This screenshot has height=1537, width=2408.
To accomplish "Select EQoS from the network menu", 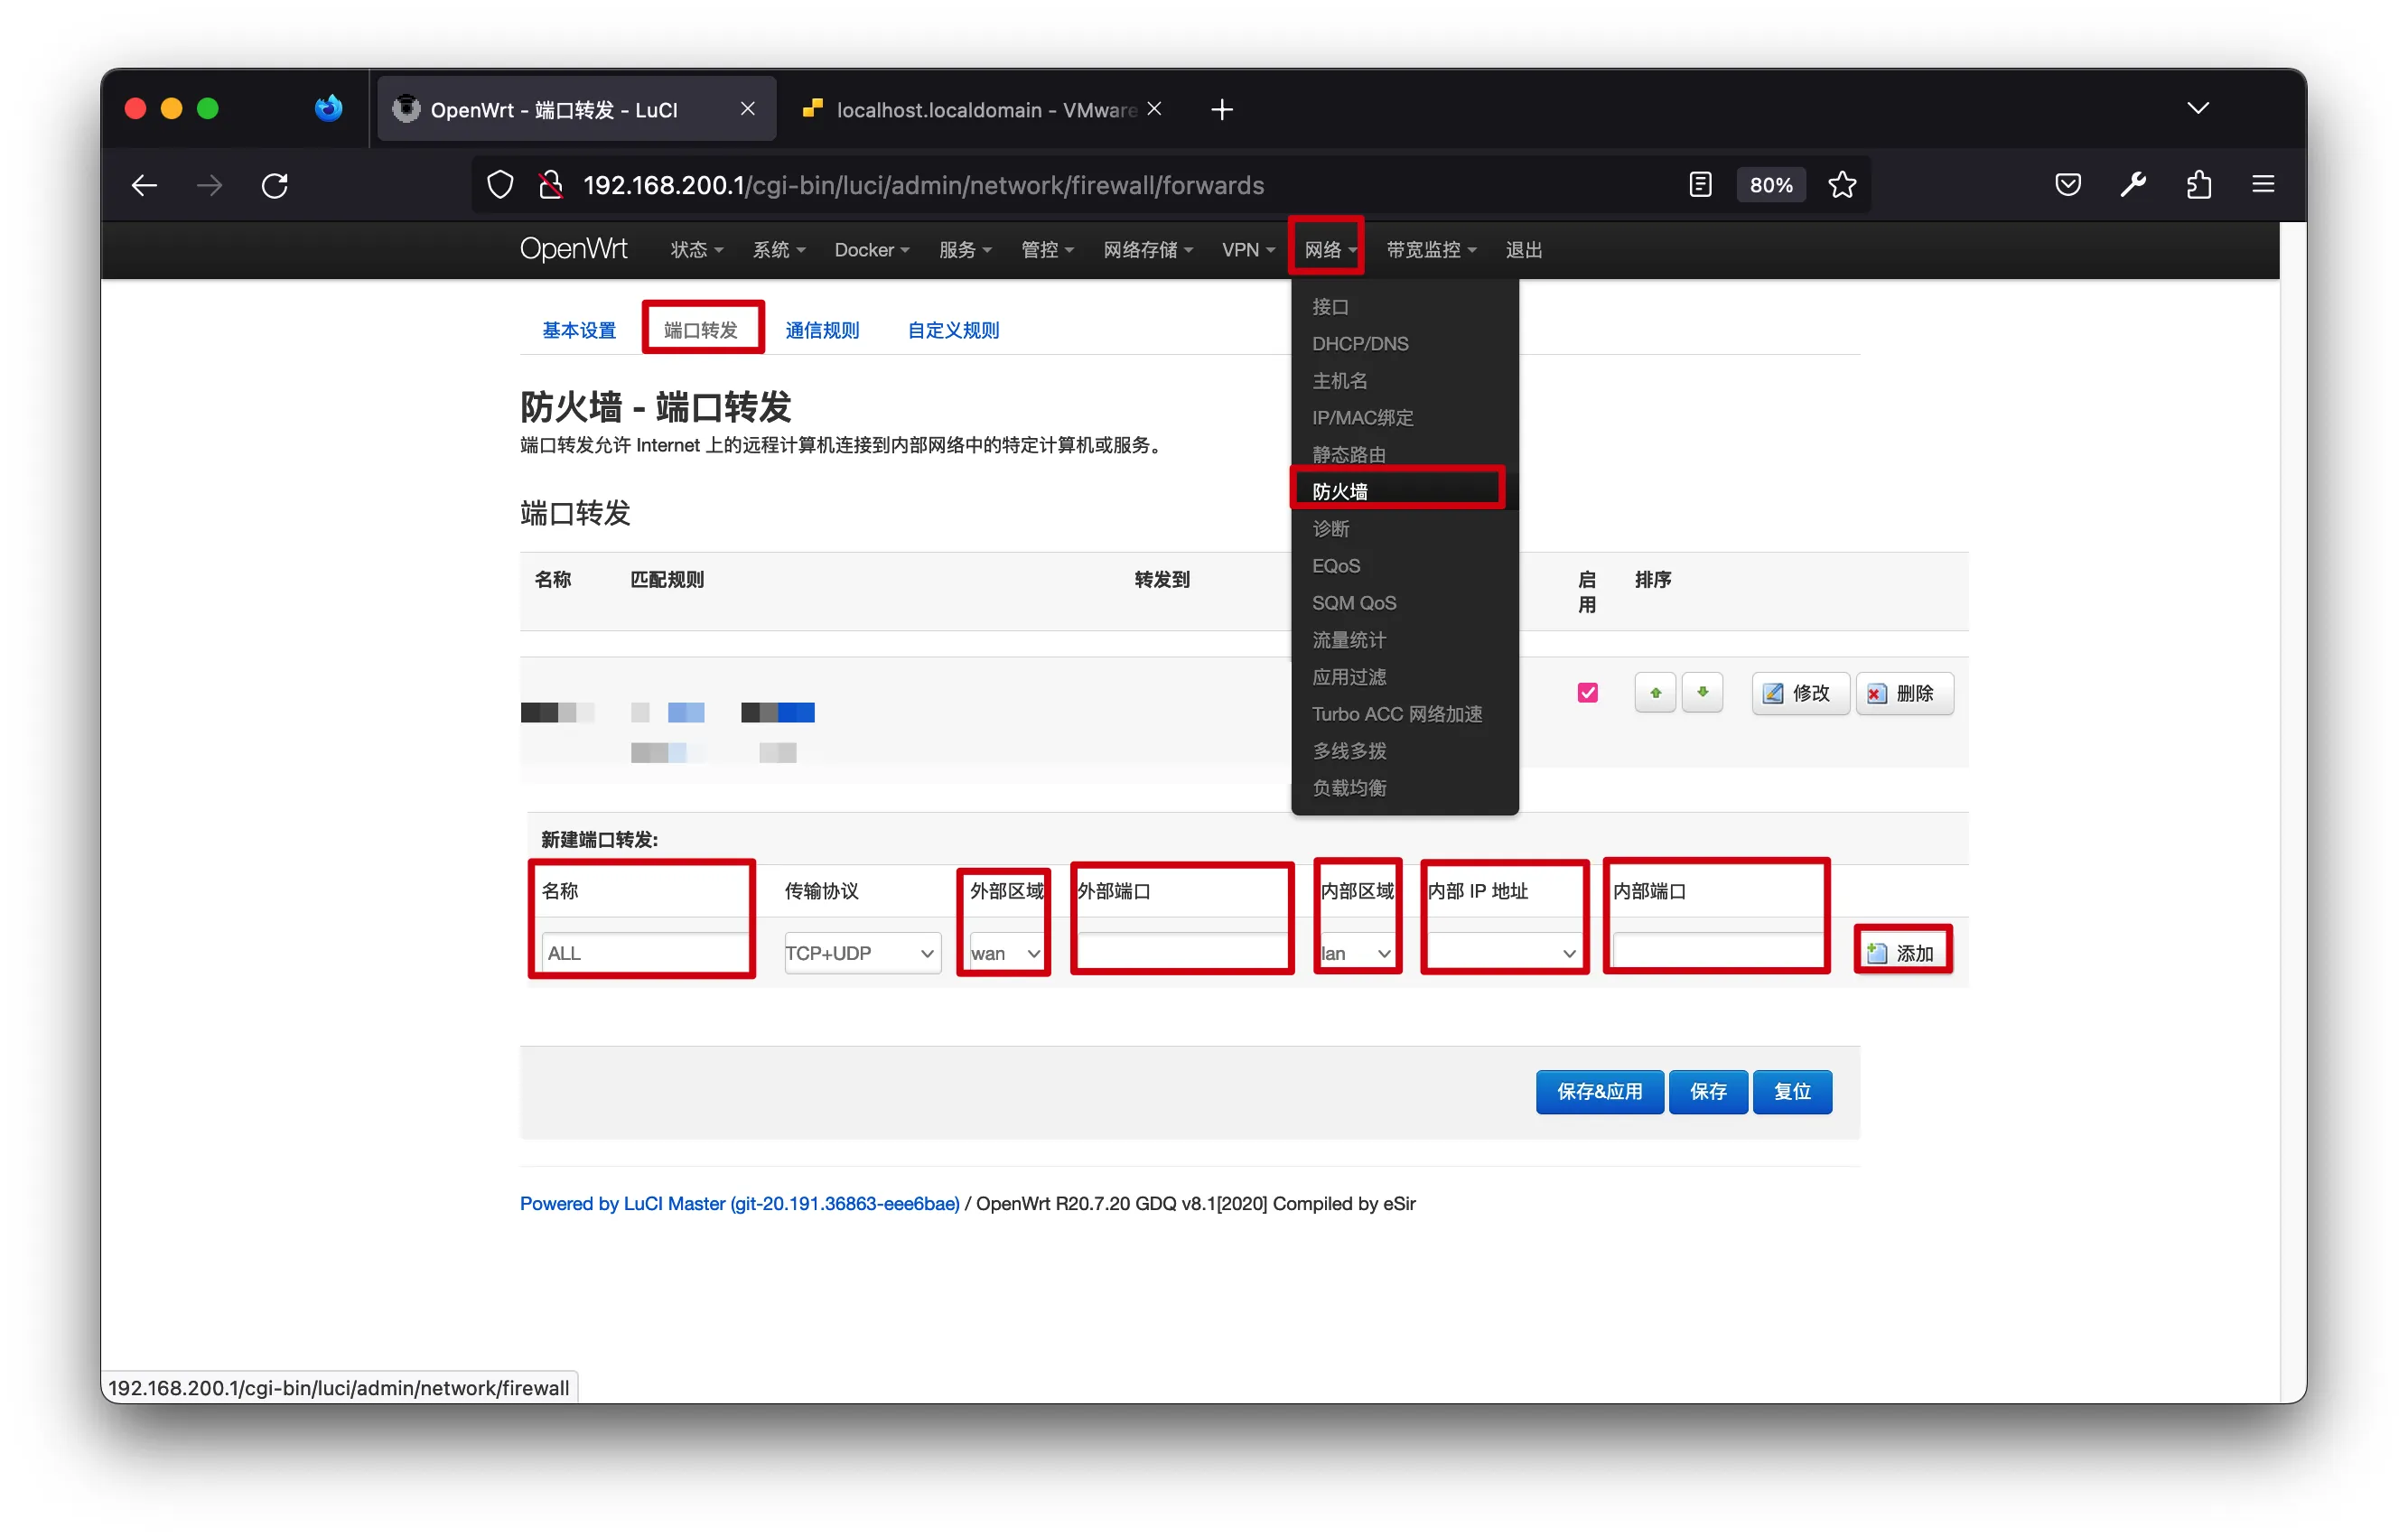I will point(1404,566).
